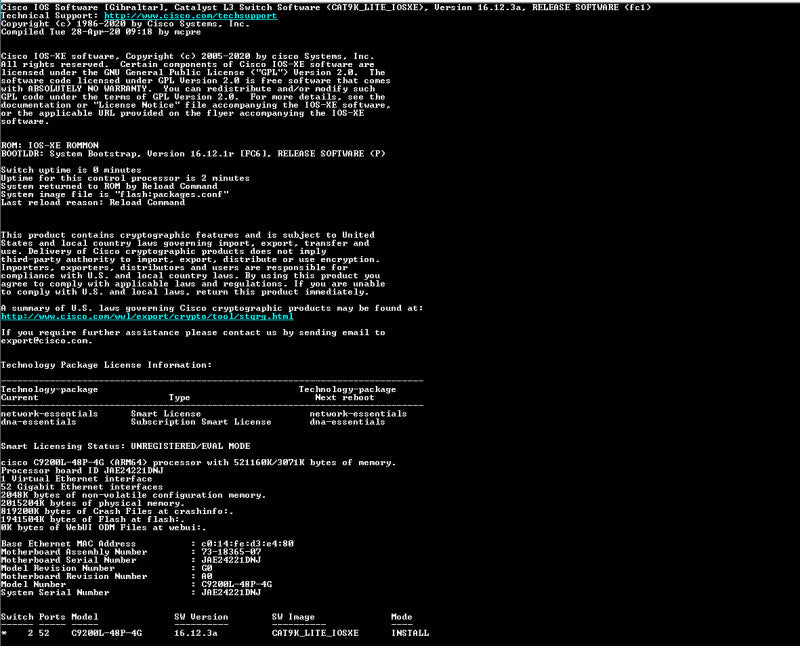Click 'Smart License' type cell
Screen dimensions: 800x646
[x=166, y=414]
